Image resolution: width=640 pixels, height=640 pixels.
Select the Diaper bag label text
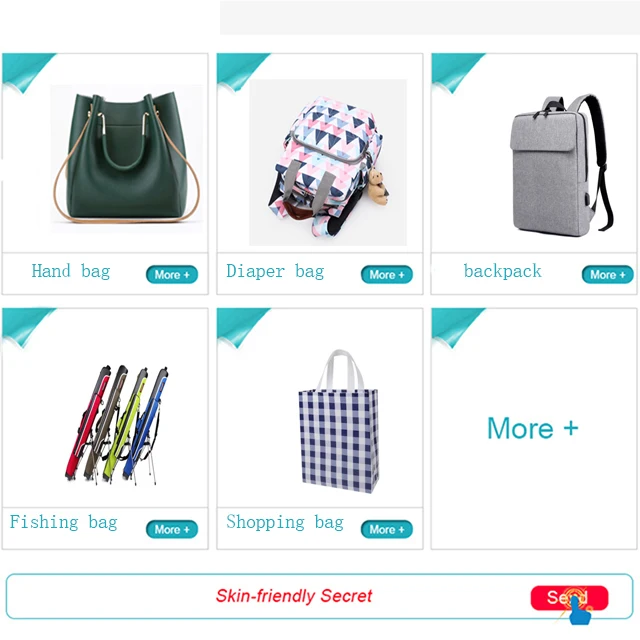(275, 271)
